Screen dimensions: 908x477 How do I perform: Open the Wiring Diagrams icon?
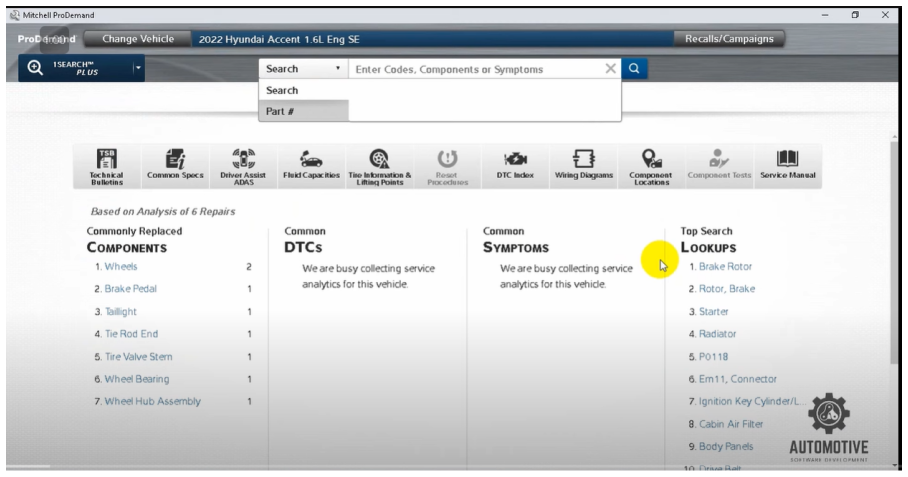pos(584,166)
